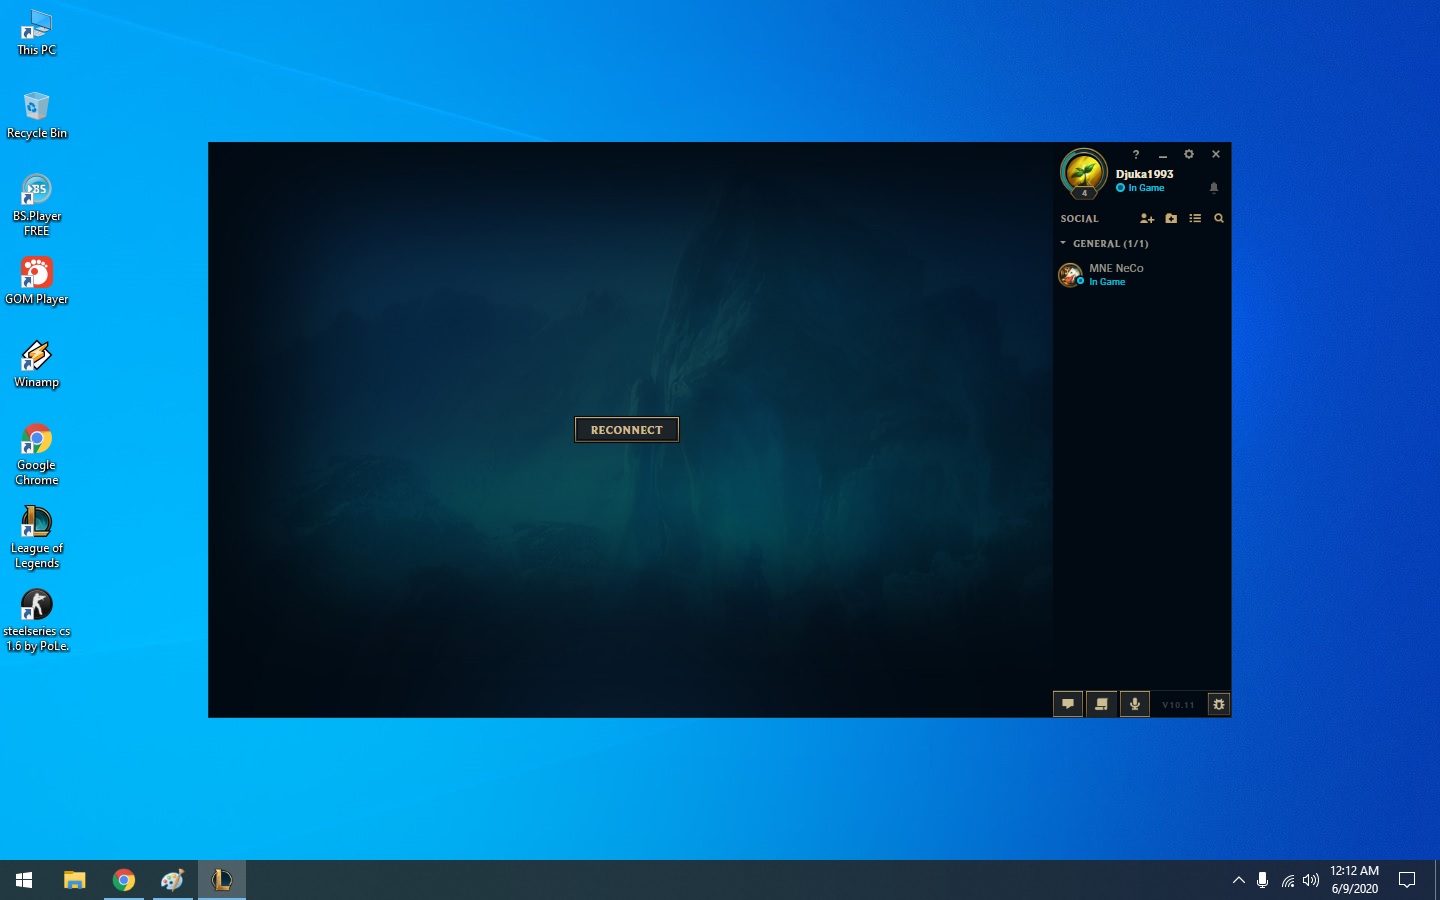
Task: Open File Explorer from the taskbar
Action: 75,880
